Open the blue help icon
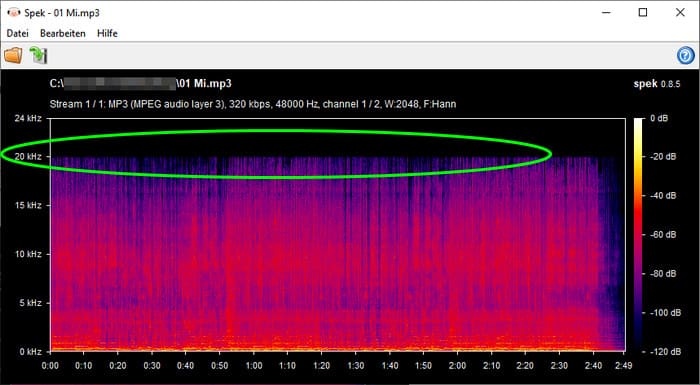700x385 pixels. click(x=686, y=56)
